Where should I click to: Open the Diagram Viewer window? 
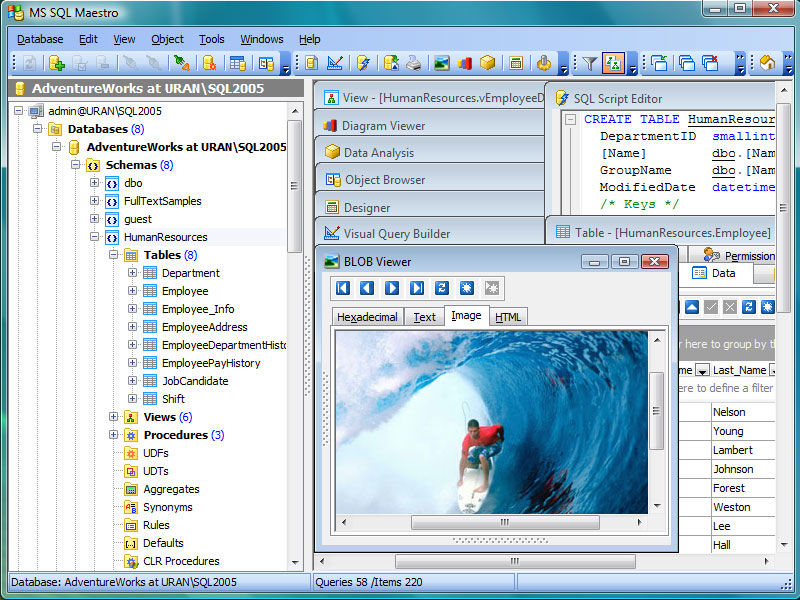[383, 126]
